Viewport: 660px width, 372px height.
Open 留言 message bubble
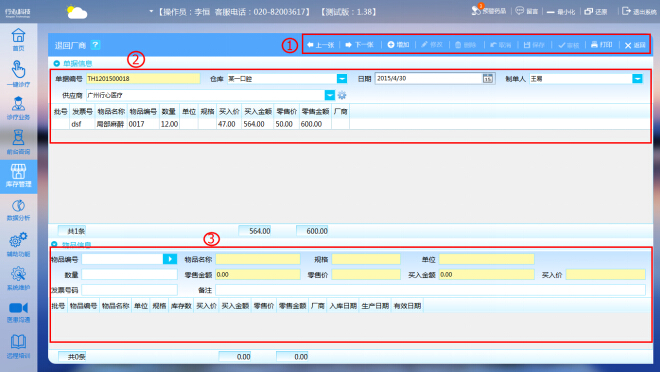[527, 11]
